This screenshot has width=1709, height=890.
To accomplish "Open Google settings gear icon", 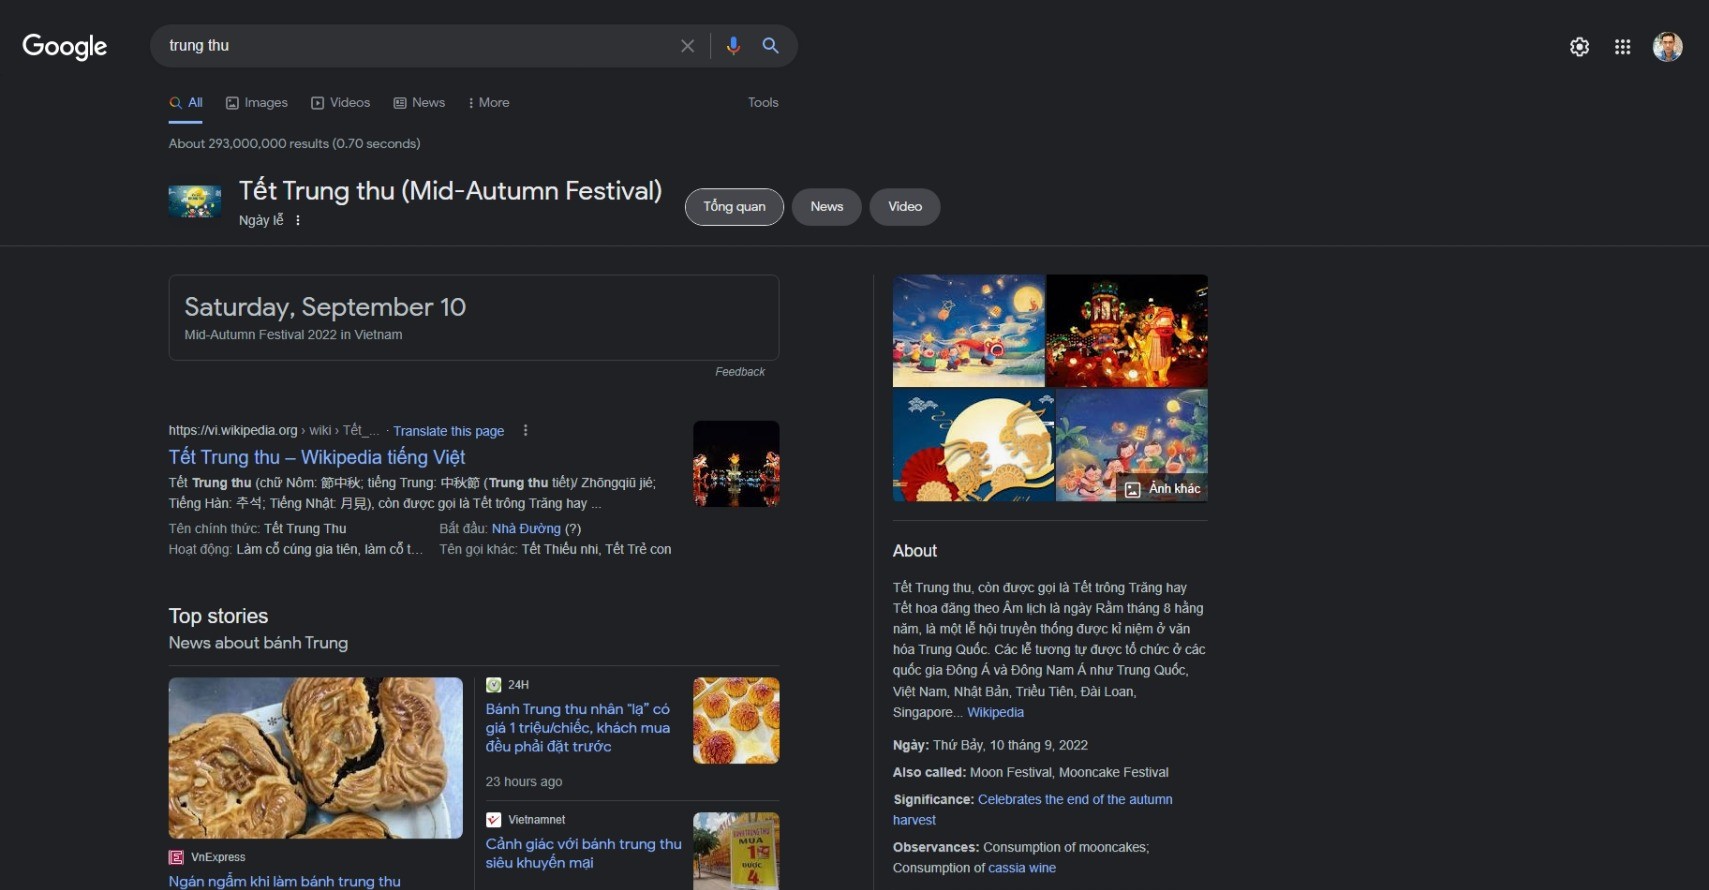I will click(1579, 47).
